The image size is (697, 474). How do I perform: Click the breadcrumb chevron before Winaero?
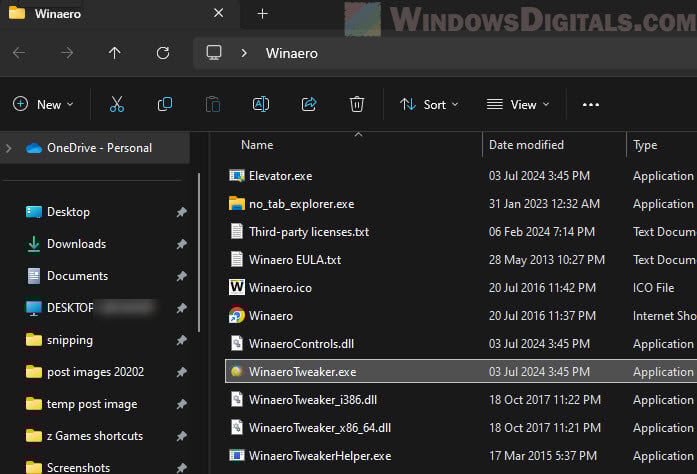[x=244, y=53]
